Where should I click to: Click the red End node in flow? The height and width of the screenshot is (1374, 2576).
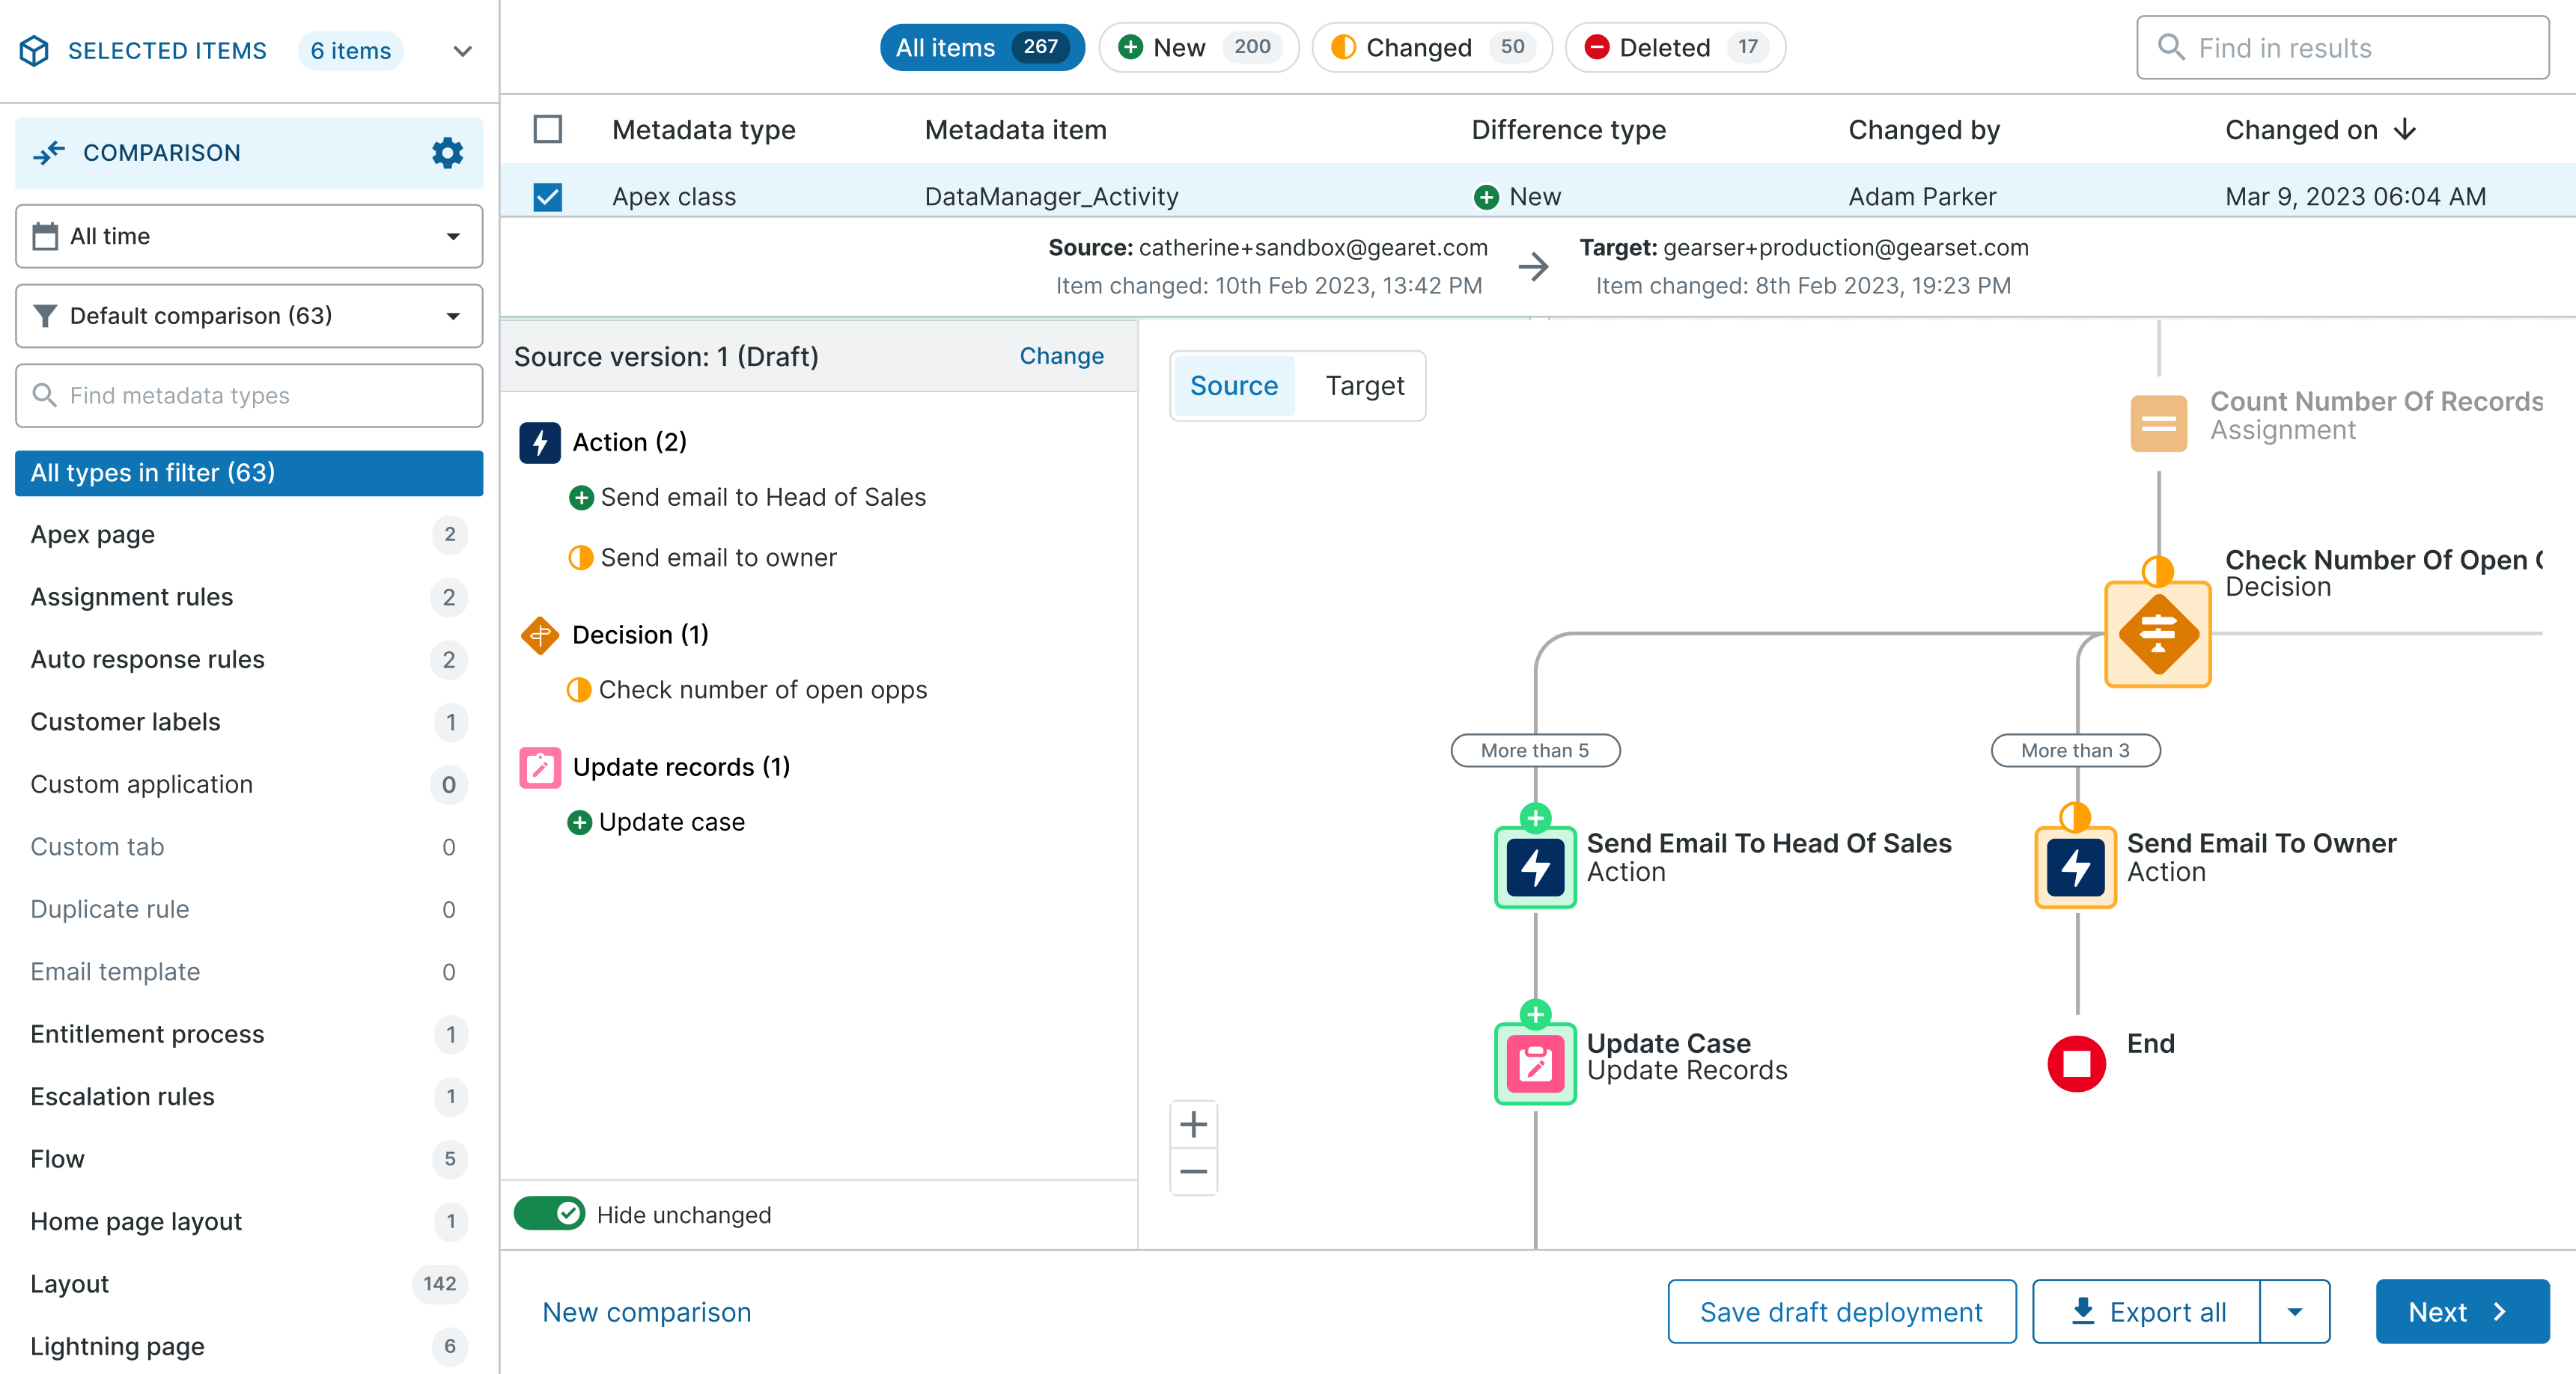pos(2076,1063)
